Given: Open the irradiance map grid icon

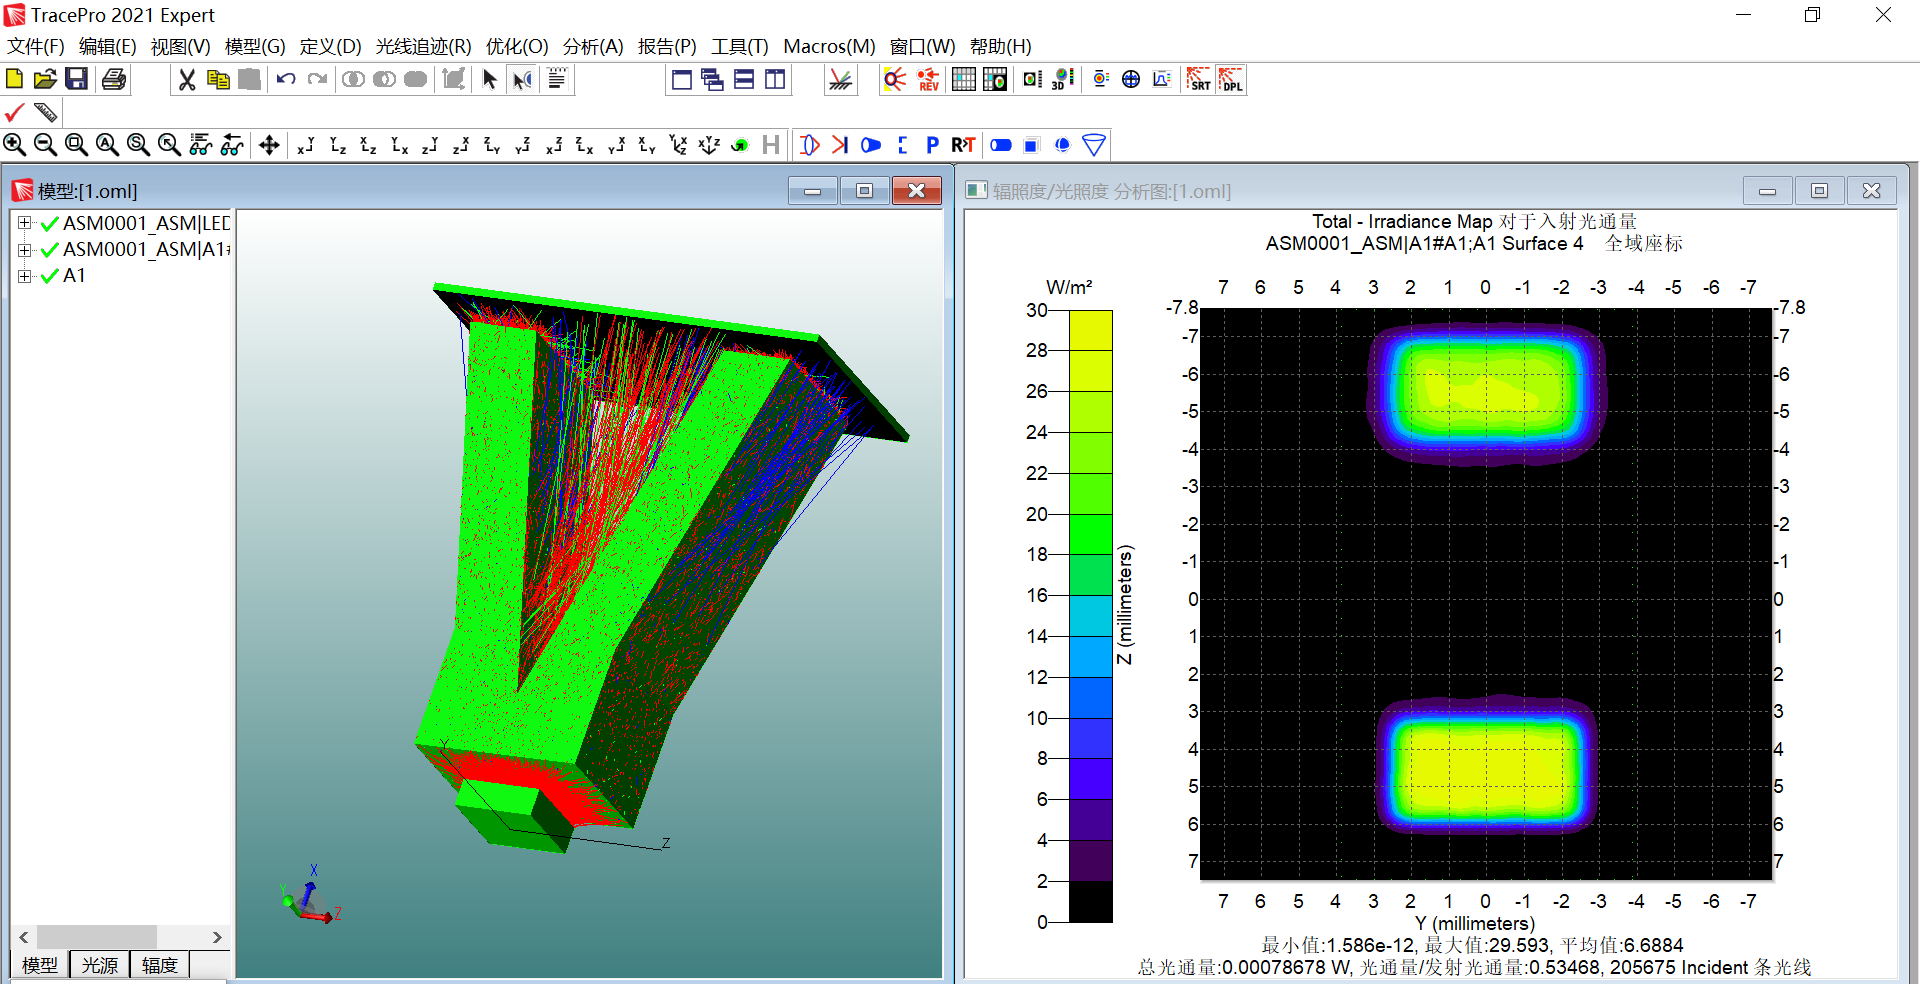Looking at the screenshot, I should (963, 80).
